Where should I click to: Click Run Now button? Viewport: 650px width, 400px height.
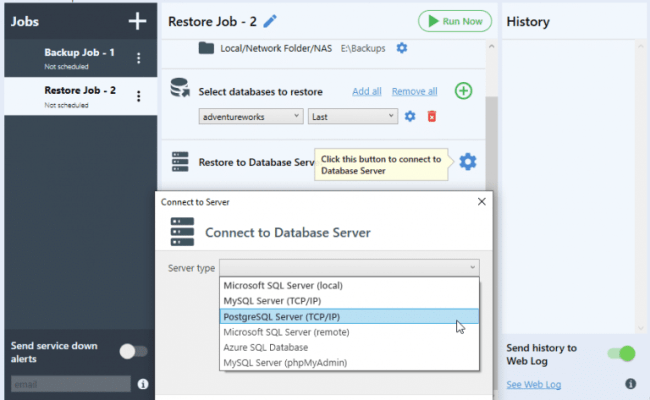click(x=455, y=21)
